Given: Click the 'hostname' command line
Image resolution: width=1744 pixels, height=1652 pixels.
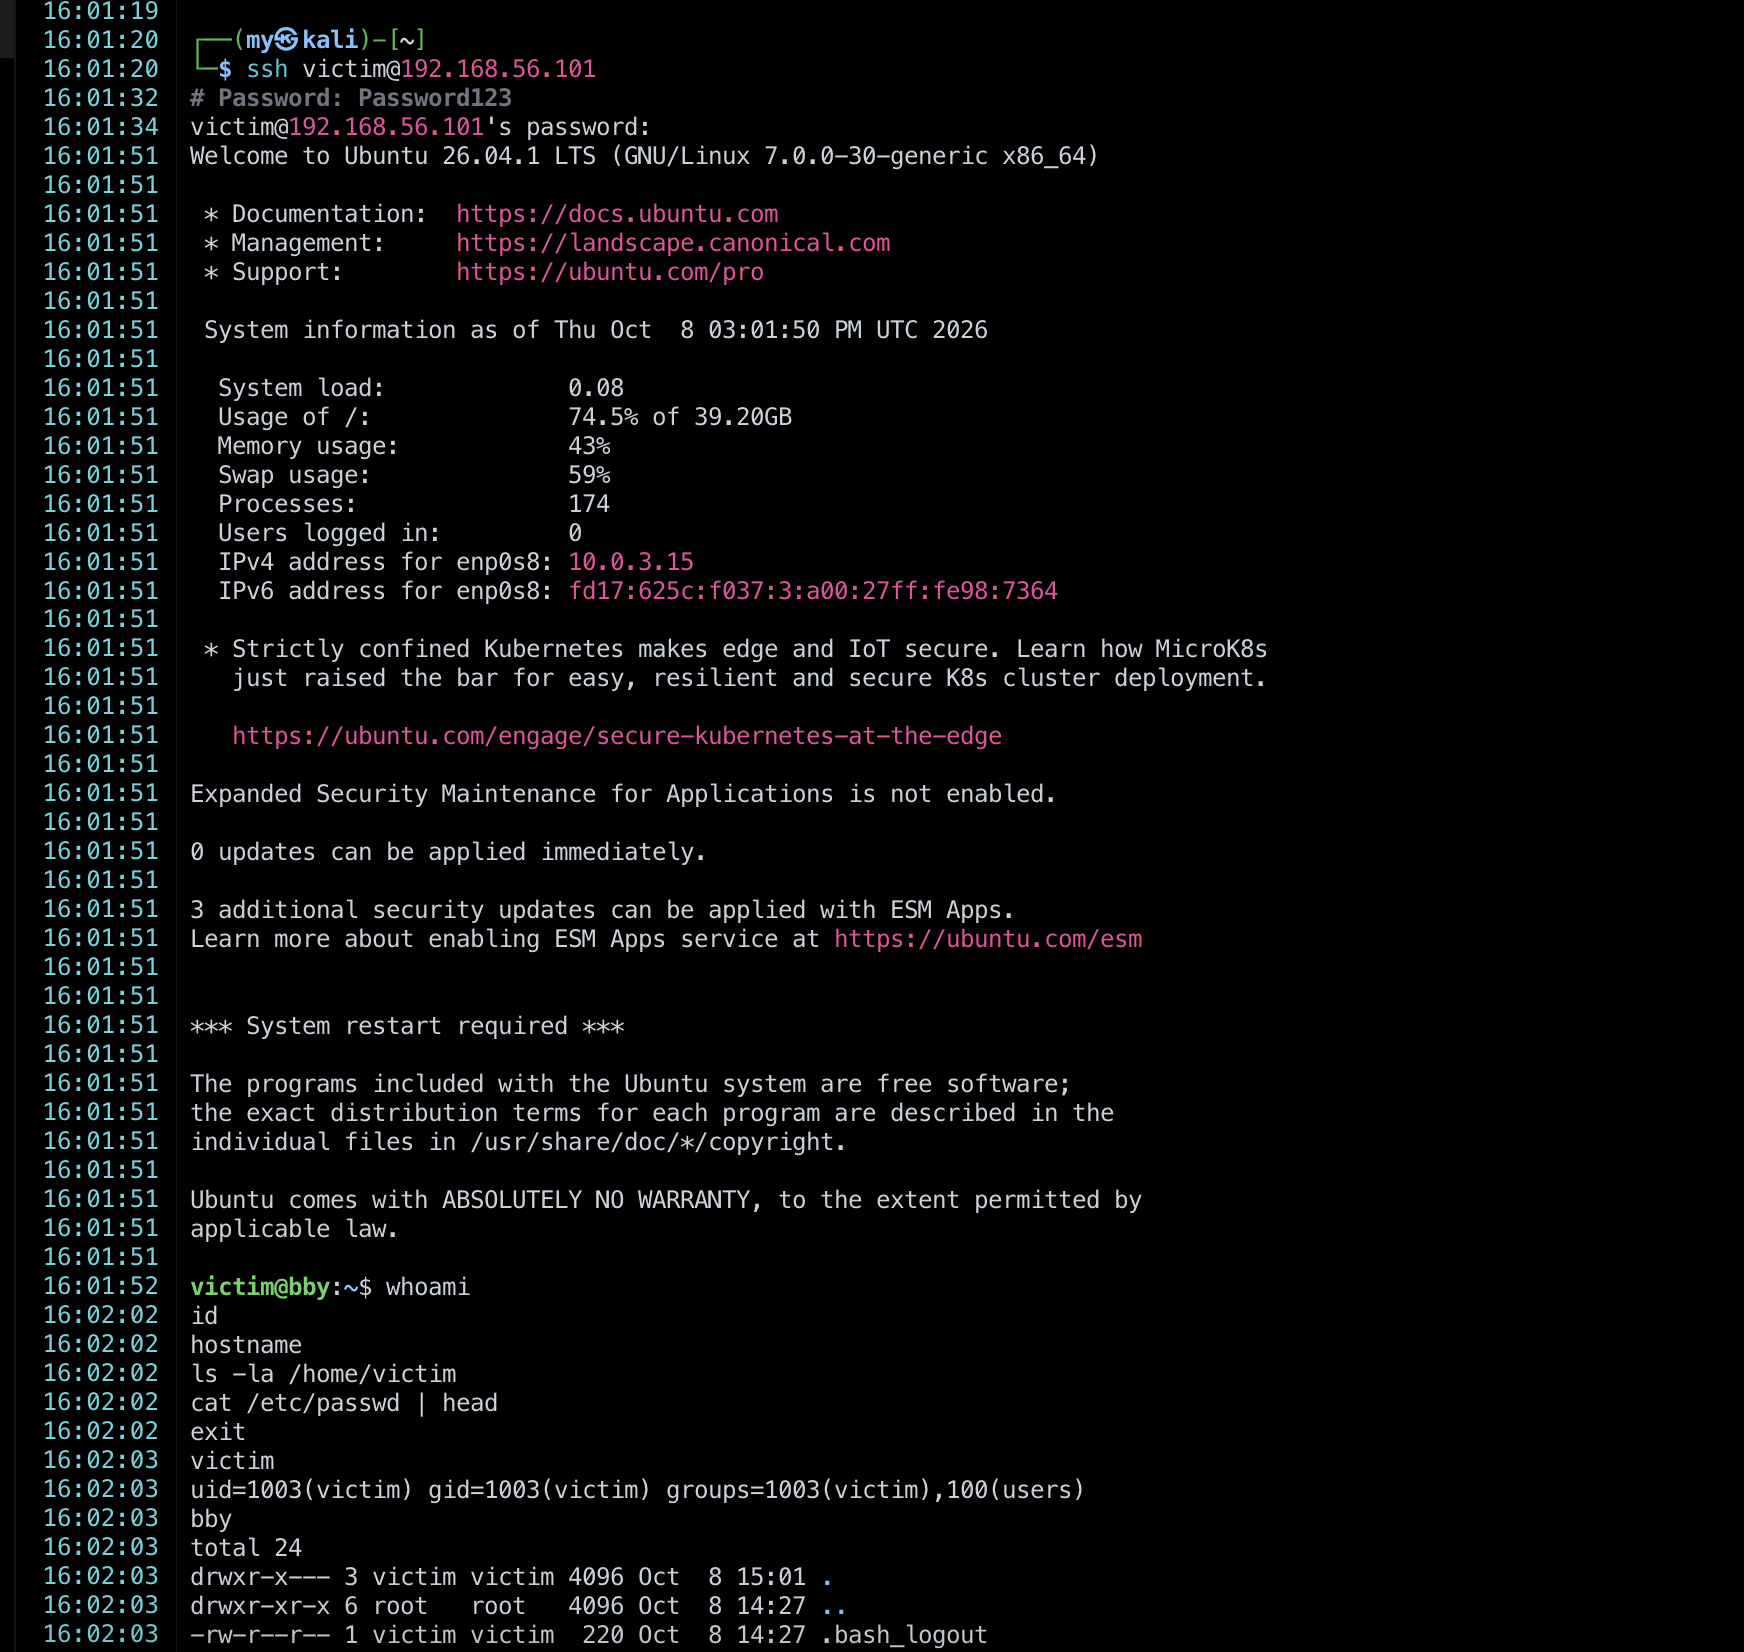Looking at the screenshot, I should (x=246, y=1345).
